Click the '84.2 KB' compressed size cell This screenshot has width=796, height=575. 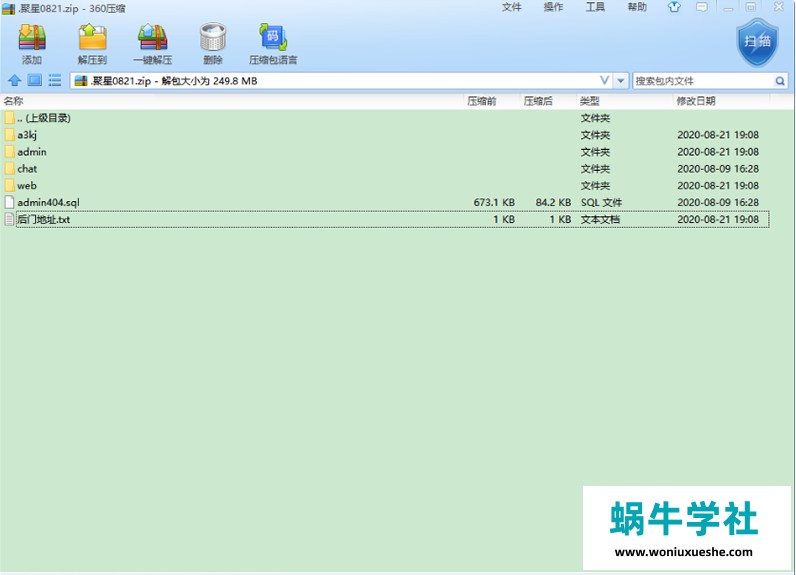(553, 202)
